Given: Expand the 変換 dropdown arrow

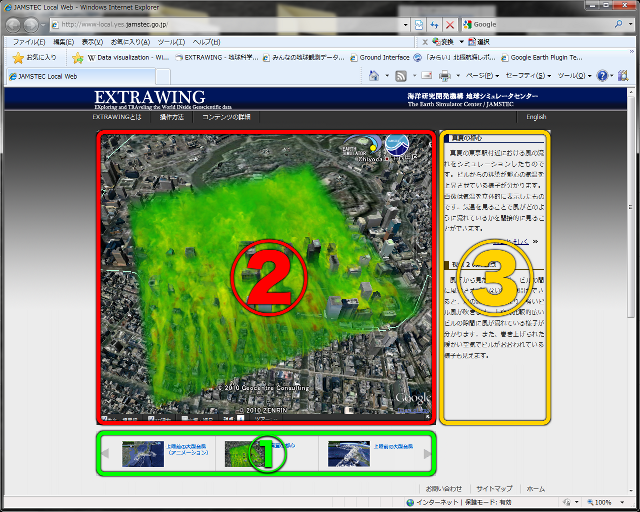Looking at the screenshot, I should (461, 42).
